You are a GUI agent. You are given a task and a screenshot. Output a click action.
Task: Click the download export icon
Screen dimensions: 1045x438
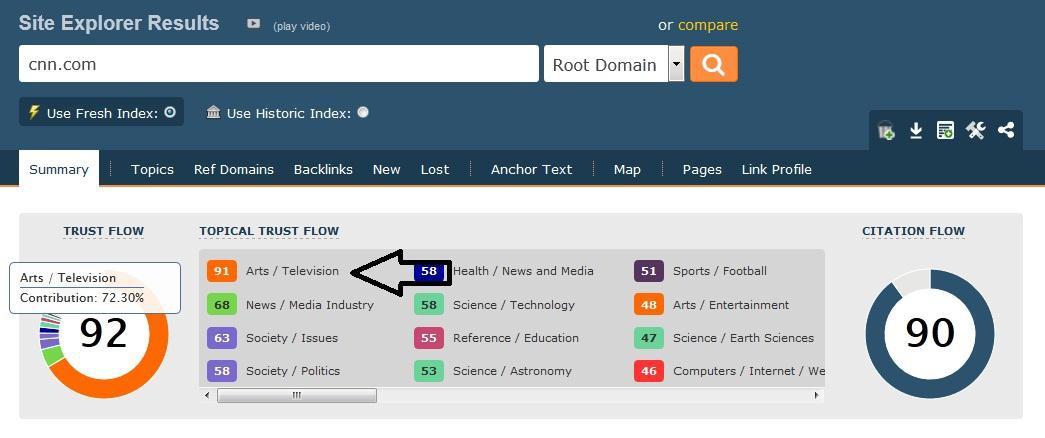point(916,131)
